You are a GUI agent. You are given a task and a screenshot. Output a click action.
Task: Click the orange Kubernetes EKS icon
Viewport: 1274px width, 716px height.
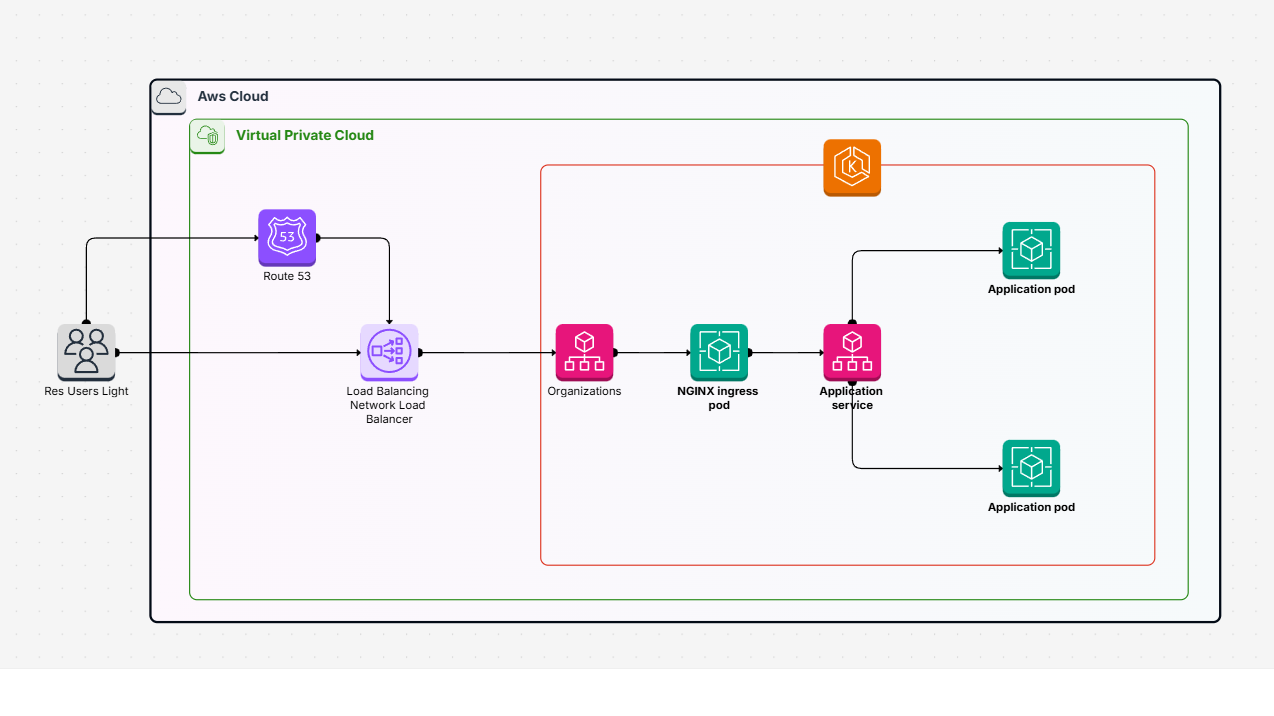click(x=852, y=168)
